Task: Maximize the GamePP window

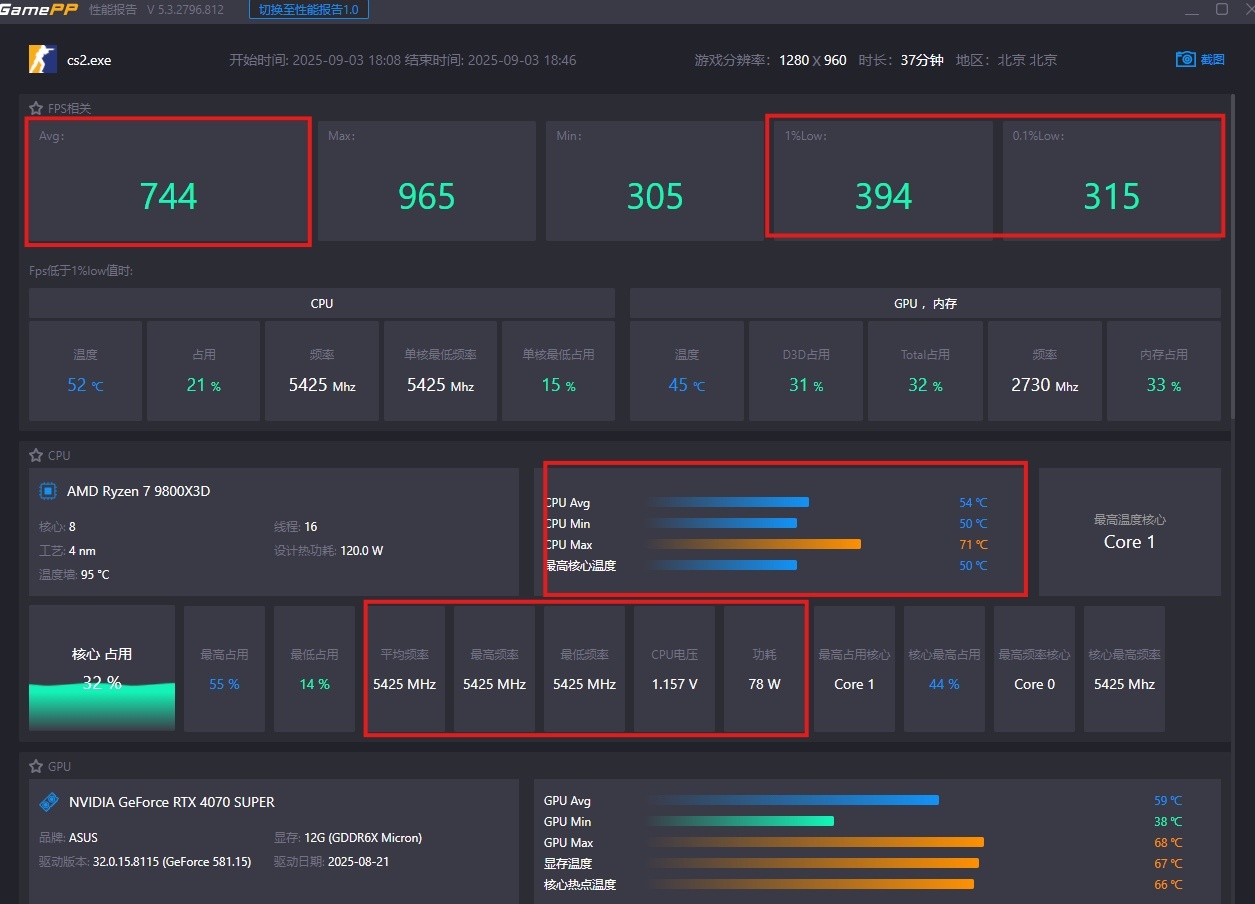Action: [1222, 9]
